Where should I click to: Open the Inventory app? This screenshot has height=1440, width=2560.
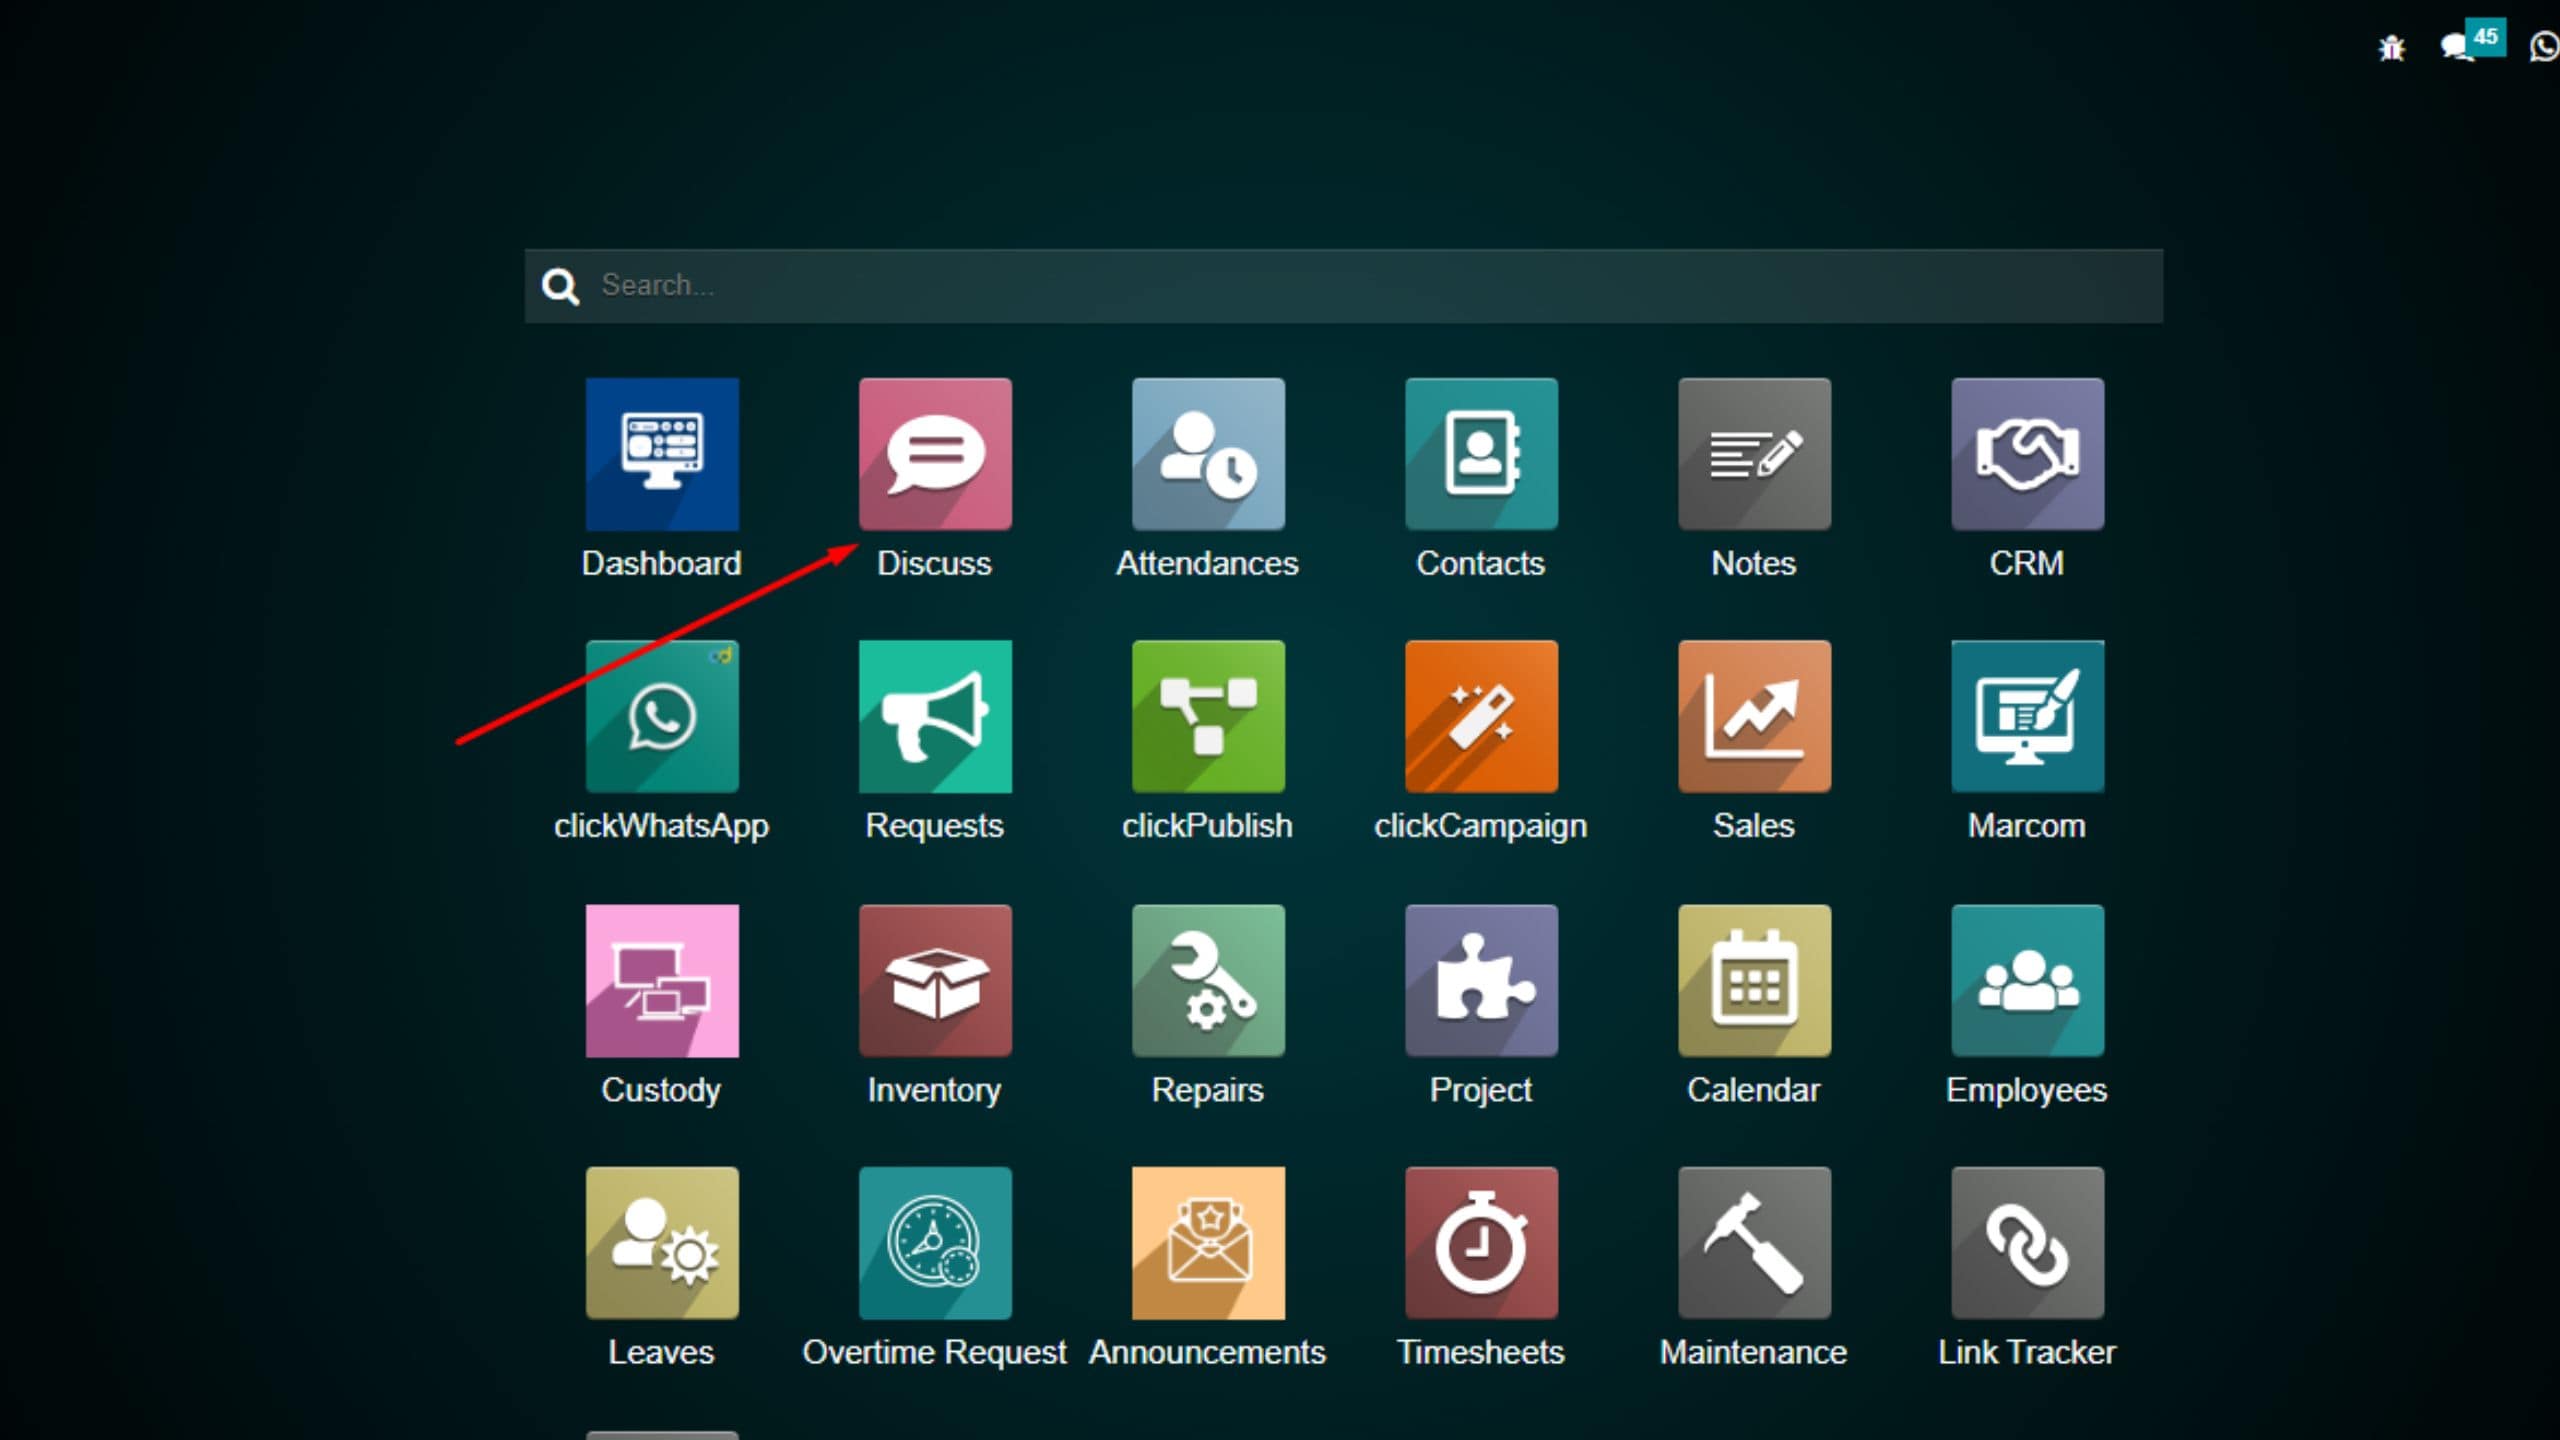click(935, 981)
